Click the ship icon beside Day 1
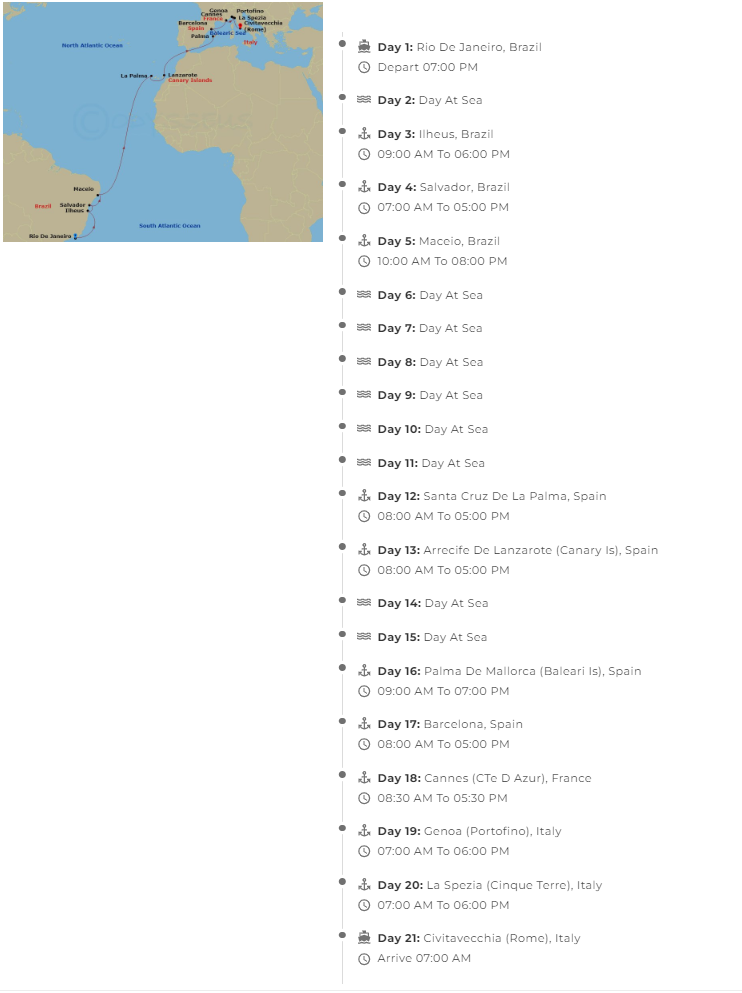 pos(364,47)
